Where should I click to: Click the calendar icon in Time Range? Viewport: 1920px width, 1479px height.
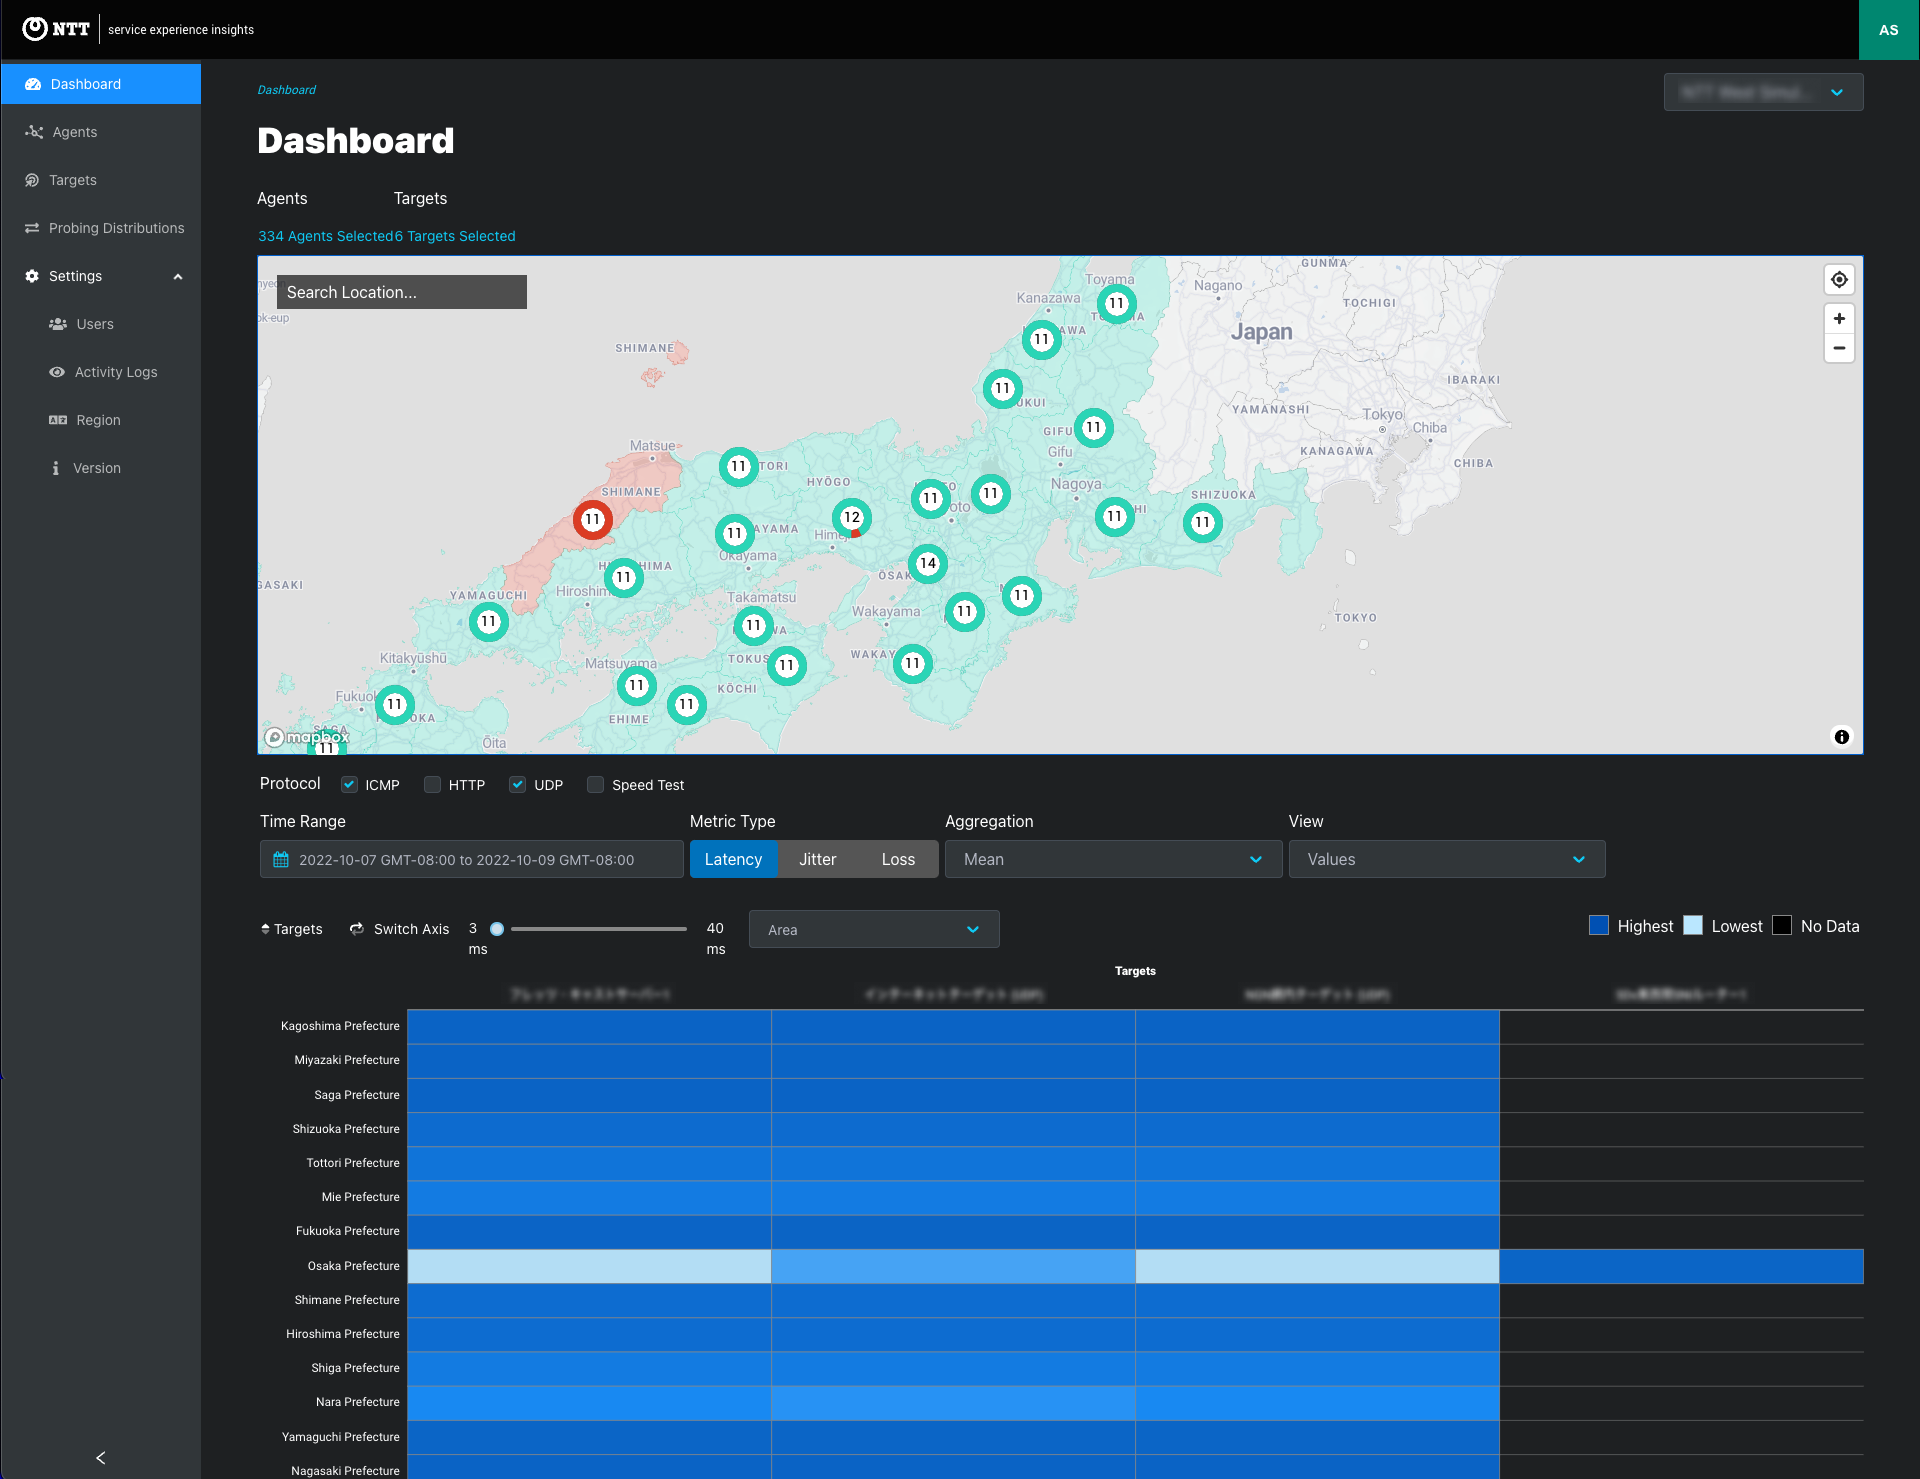281,860
